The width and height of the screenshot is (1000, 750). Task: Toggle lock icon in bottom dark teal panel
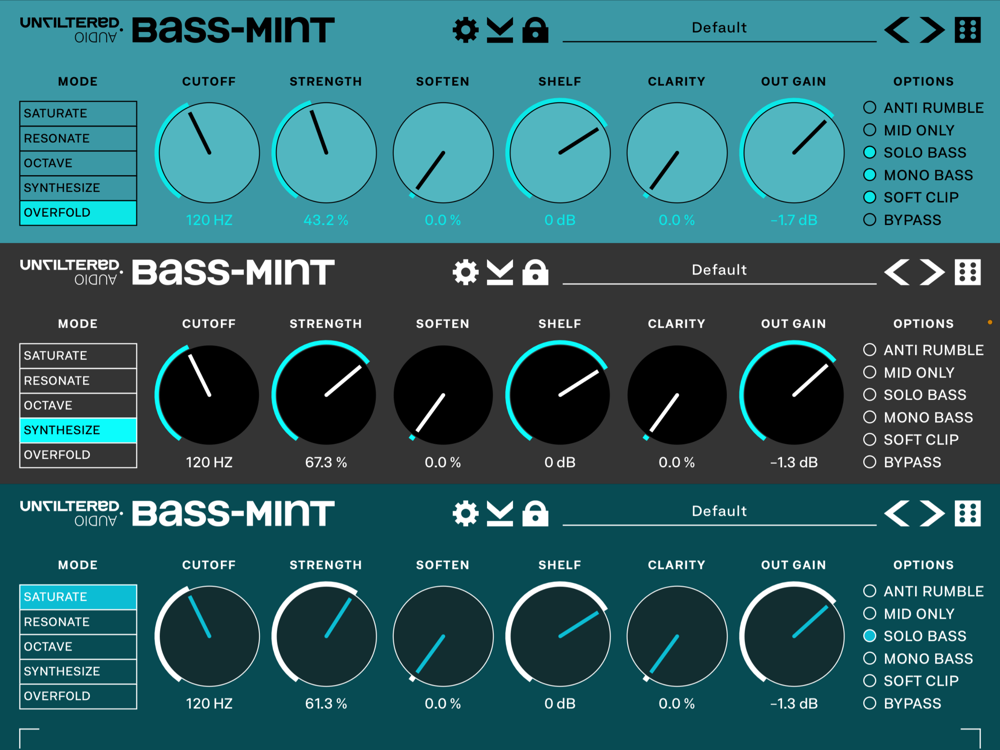(x=535, y=513)
